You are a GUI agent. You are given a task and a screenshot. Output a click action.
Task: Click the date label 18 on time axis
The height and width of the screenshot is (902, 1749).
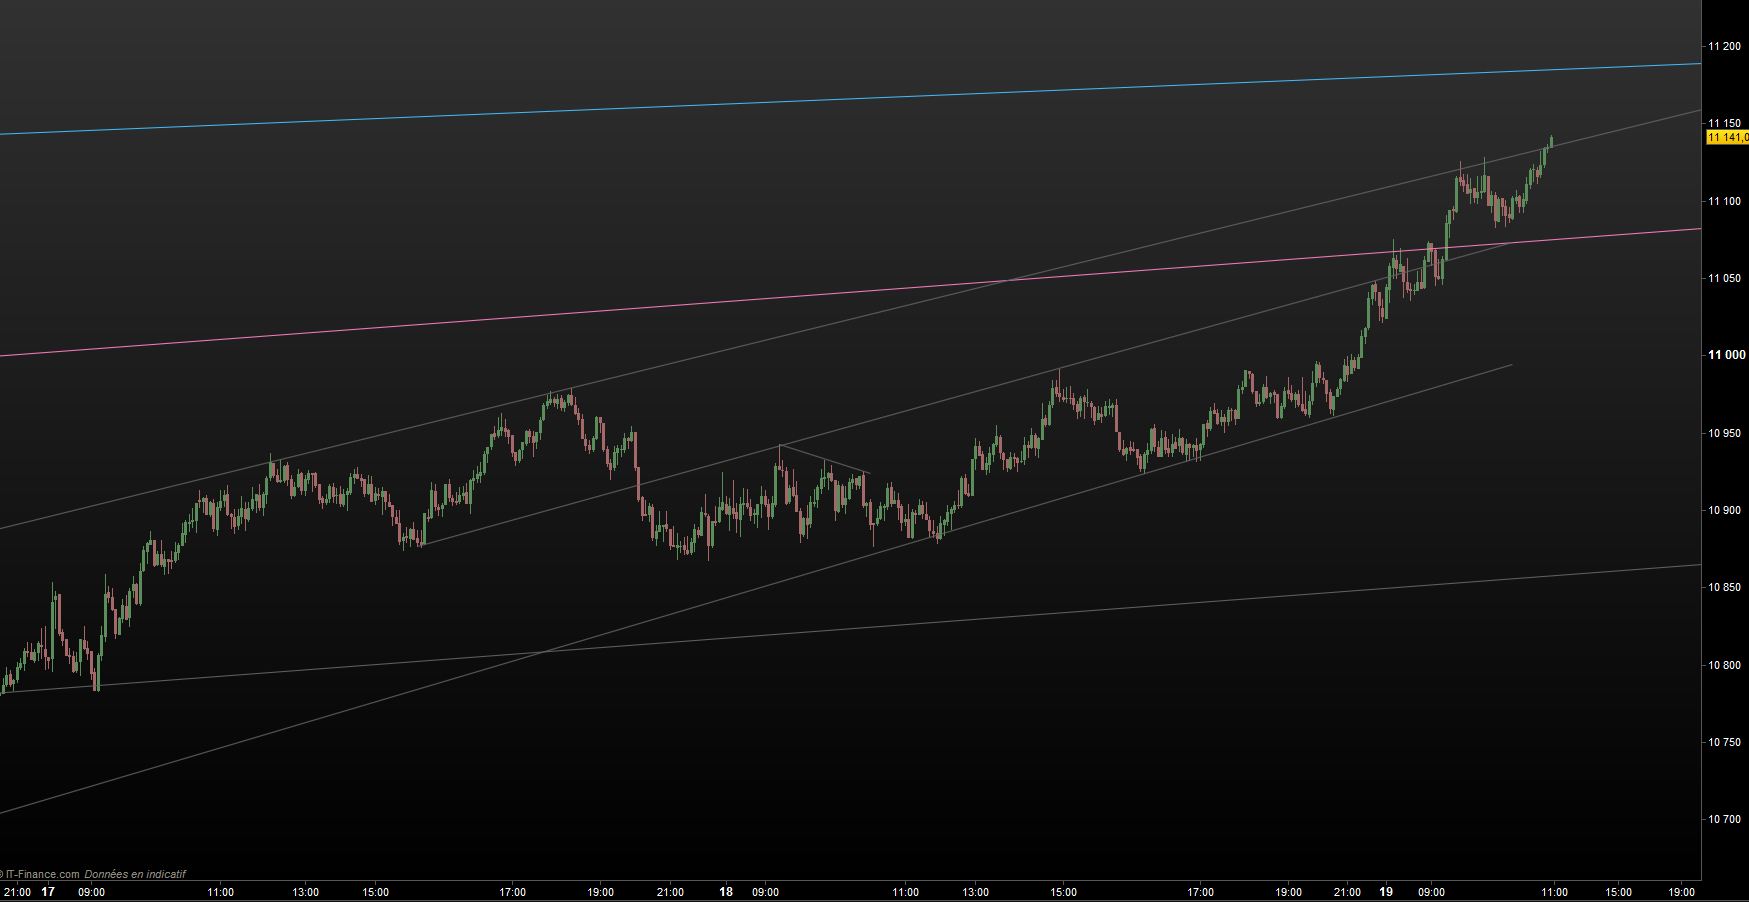pos(726,892)
